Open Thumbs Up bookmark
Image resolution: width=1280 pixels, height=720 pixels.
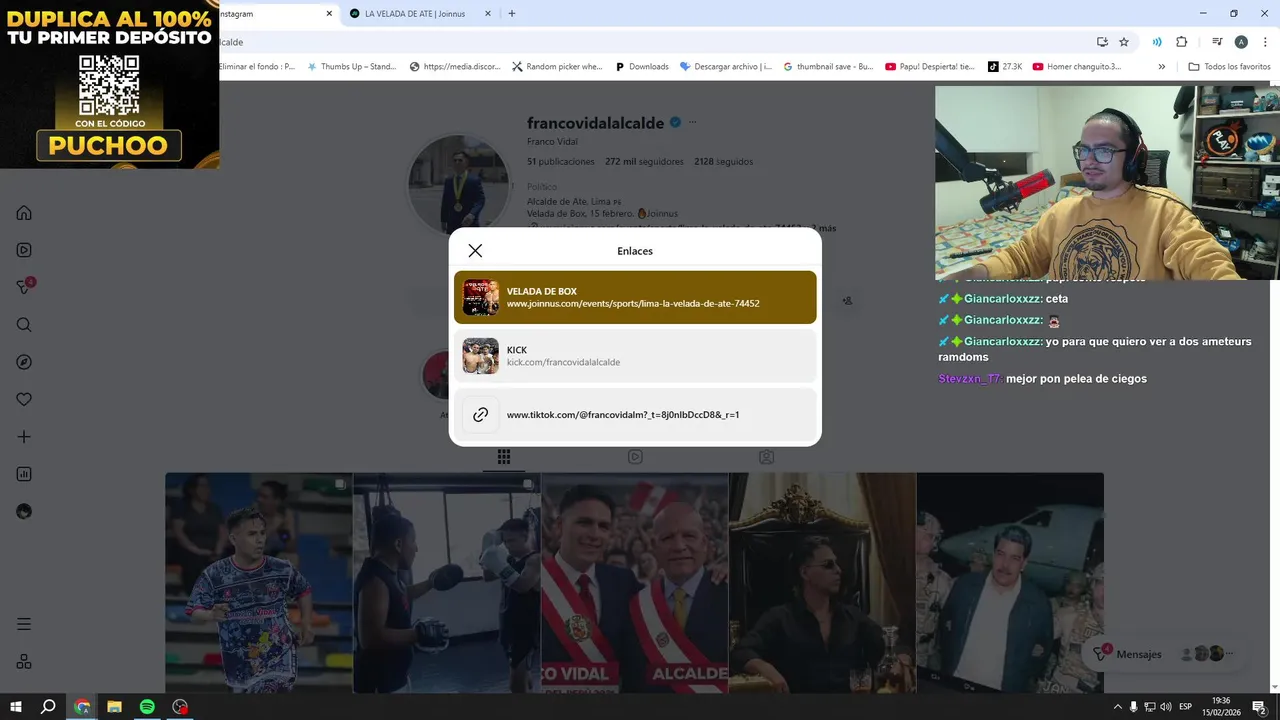tap(352, 67)
